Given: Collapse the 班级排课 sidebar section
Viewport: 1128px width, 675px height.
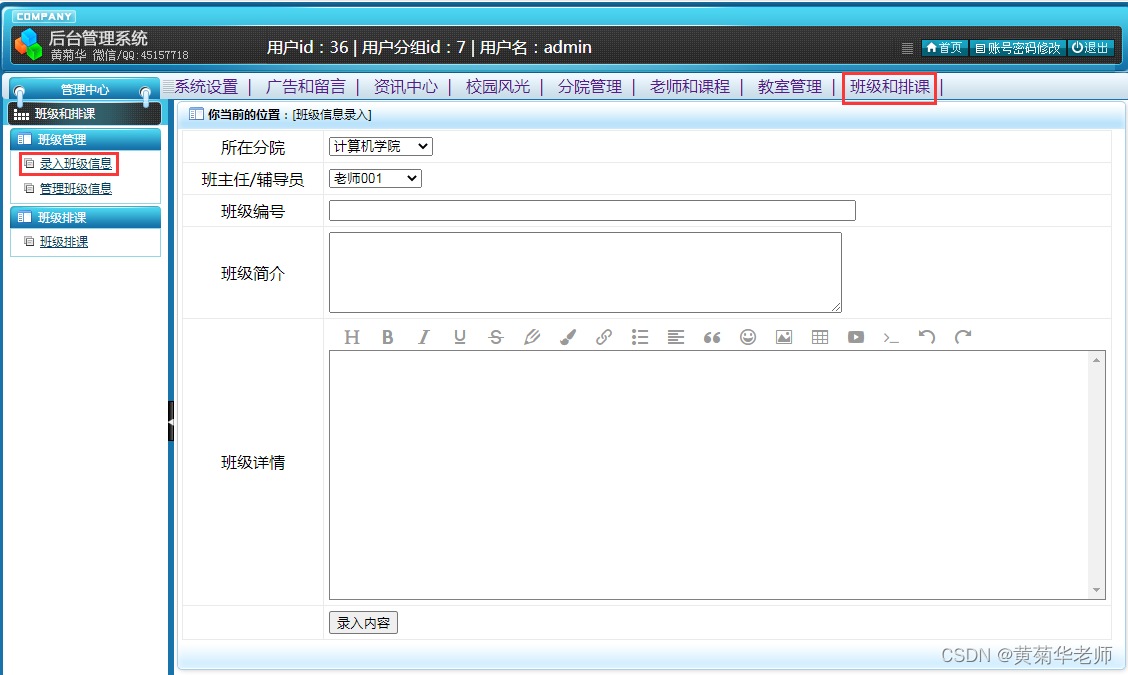Looking at the screenshot, I should click(86, 217).
